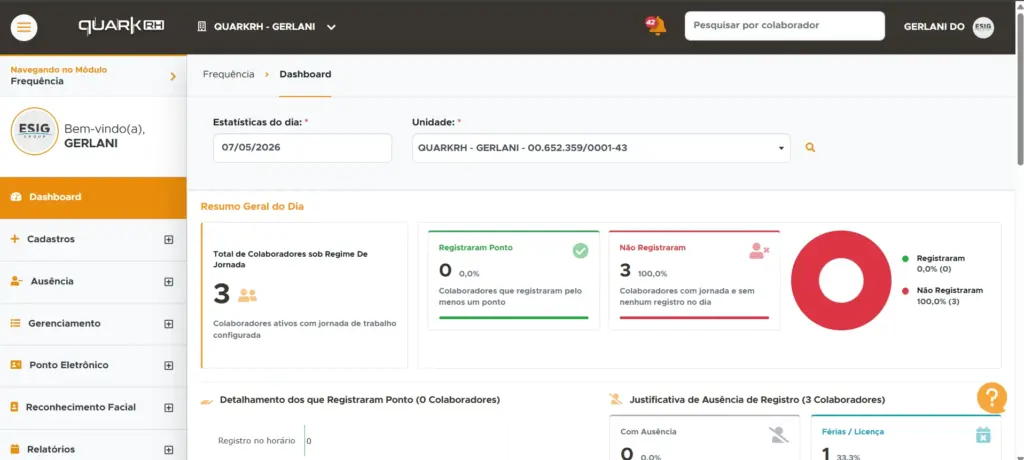Open the notifications bell with 42 badge

tap(656, 26)
